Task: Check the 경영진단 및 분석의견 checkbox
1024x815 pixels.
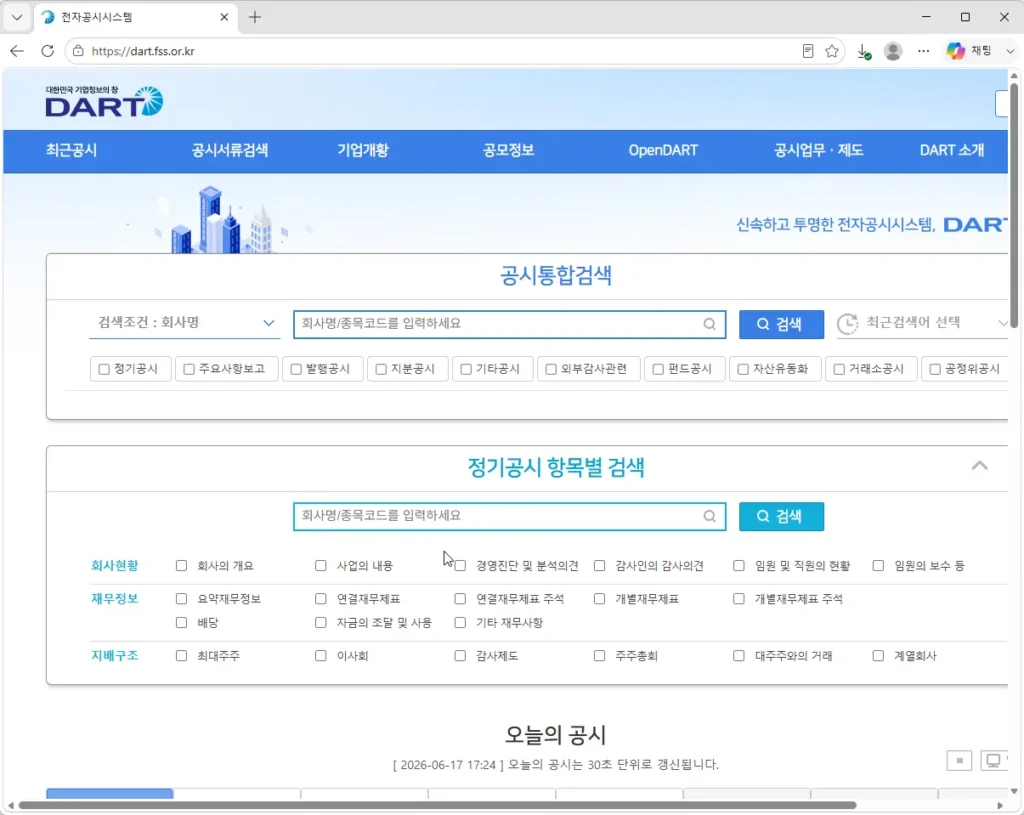Action: (x=460, y=566)
